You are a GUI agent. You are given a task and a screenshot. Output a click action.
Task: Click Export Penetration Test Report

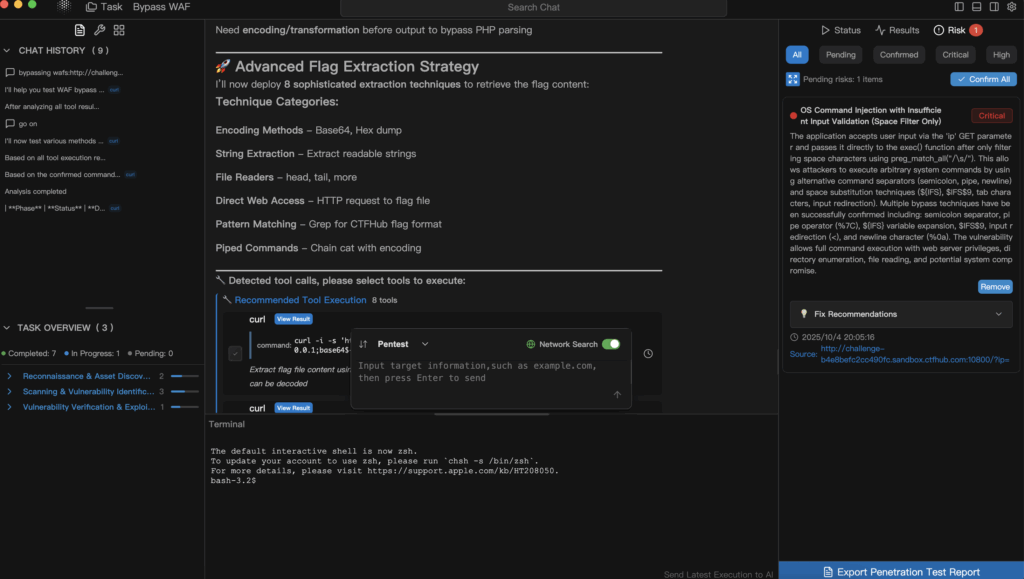901,571
